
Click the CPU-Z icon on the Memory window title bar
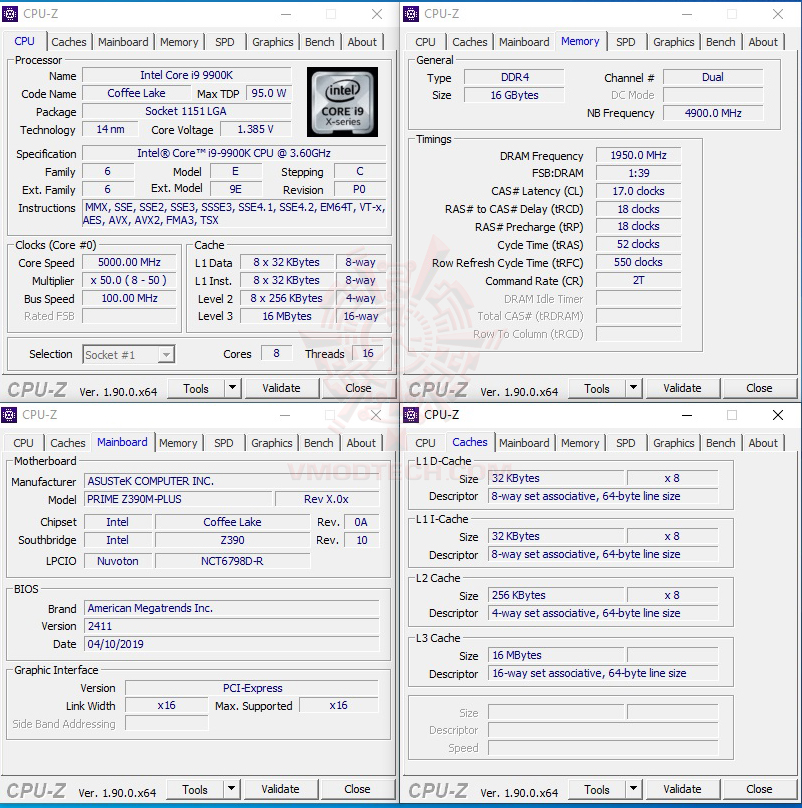412,14
